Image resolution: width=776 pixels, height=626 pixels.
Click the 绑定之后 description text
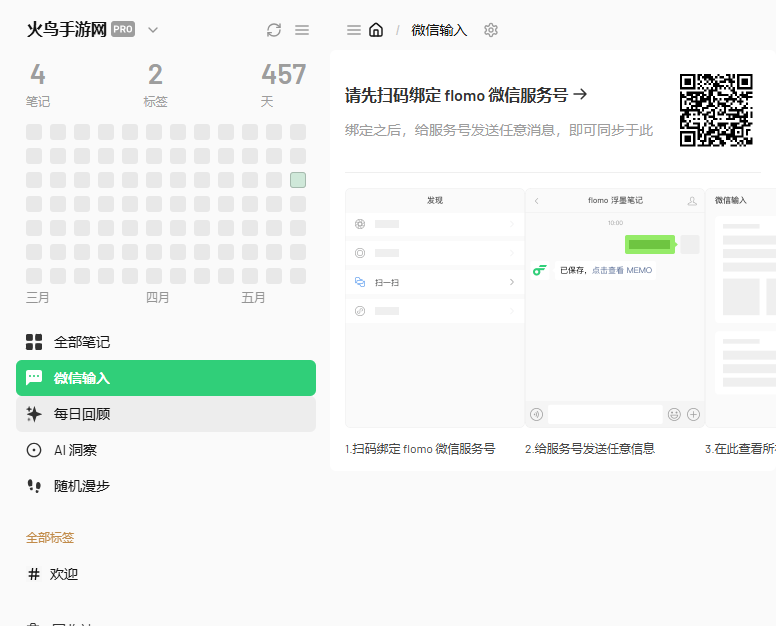[x=499, y=130]
